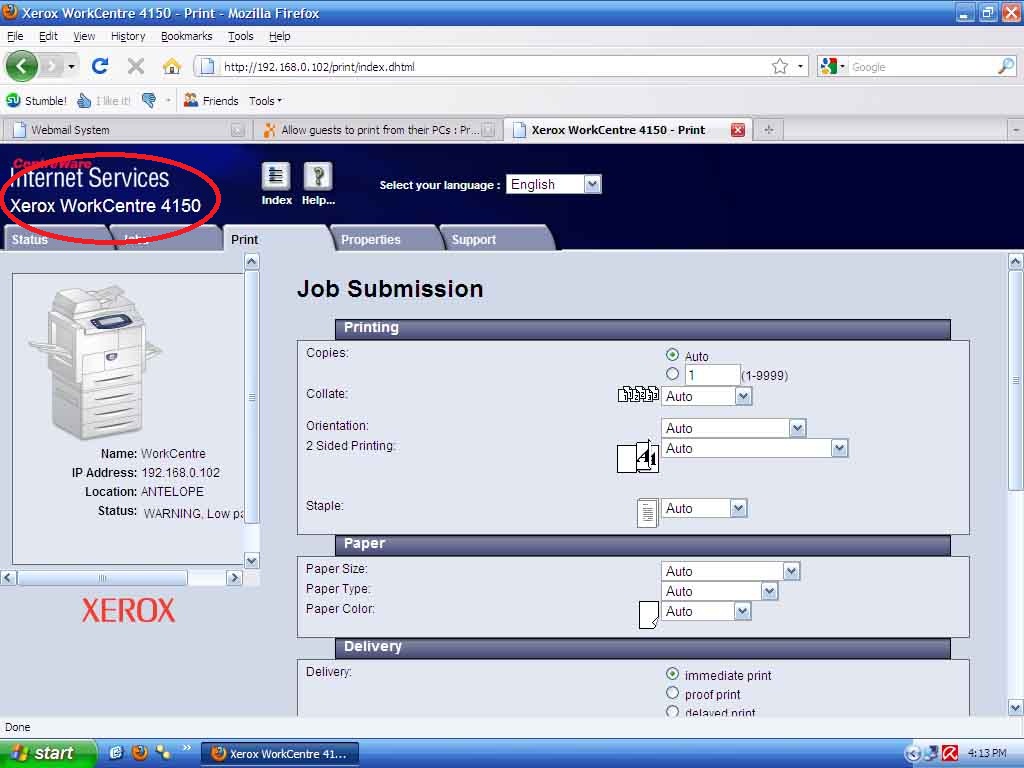The width and height of the screenshot is (1024, 768).
Task: Open the Orientation dropdown
Action: (x=733, y=428)
